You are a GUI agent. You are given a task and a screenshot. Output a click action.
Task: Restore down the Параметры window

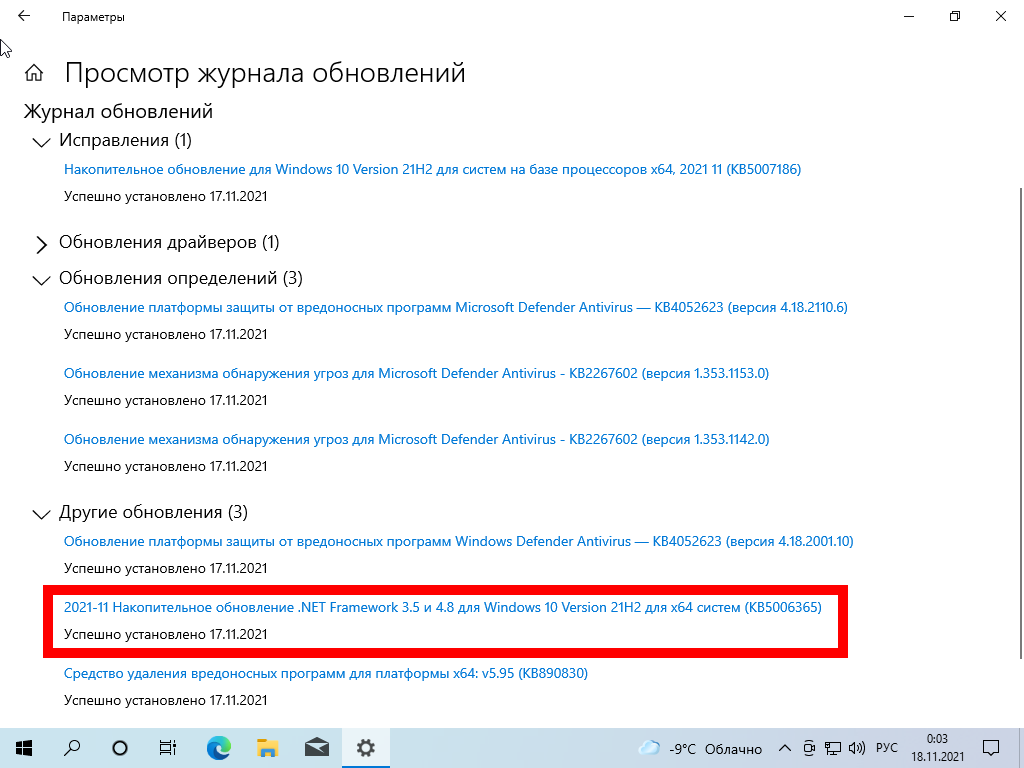(x=955, y=16)
